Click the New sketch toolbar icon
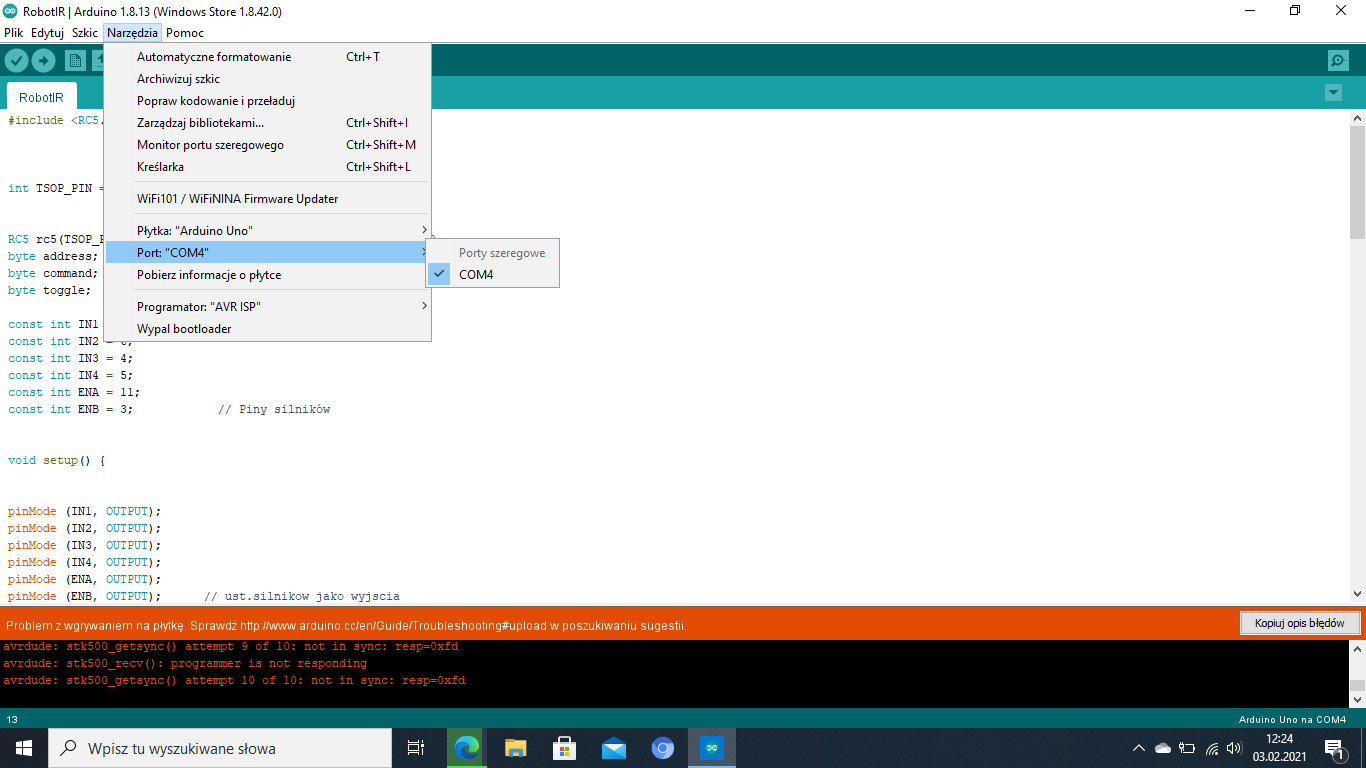The image size is (1366, 768). tap(75, 61)
